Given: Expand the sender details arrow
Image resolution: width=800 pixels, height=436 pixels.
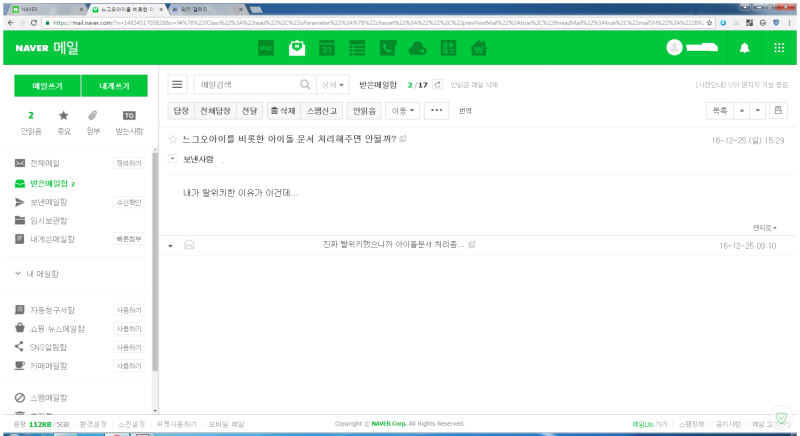Looking at the screenshot, I should click(172, 159).
